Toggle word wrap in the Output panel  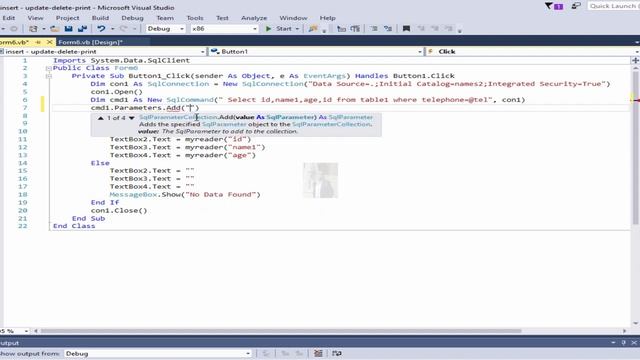coord(337,353)
